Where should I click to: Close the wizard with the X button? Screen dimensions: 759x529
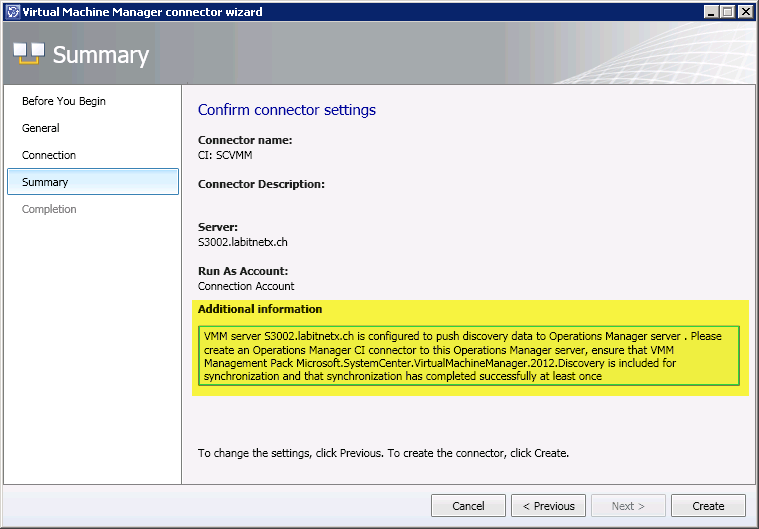[x=744, y=12]
